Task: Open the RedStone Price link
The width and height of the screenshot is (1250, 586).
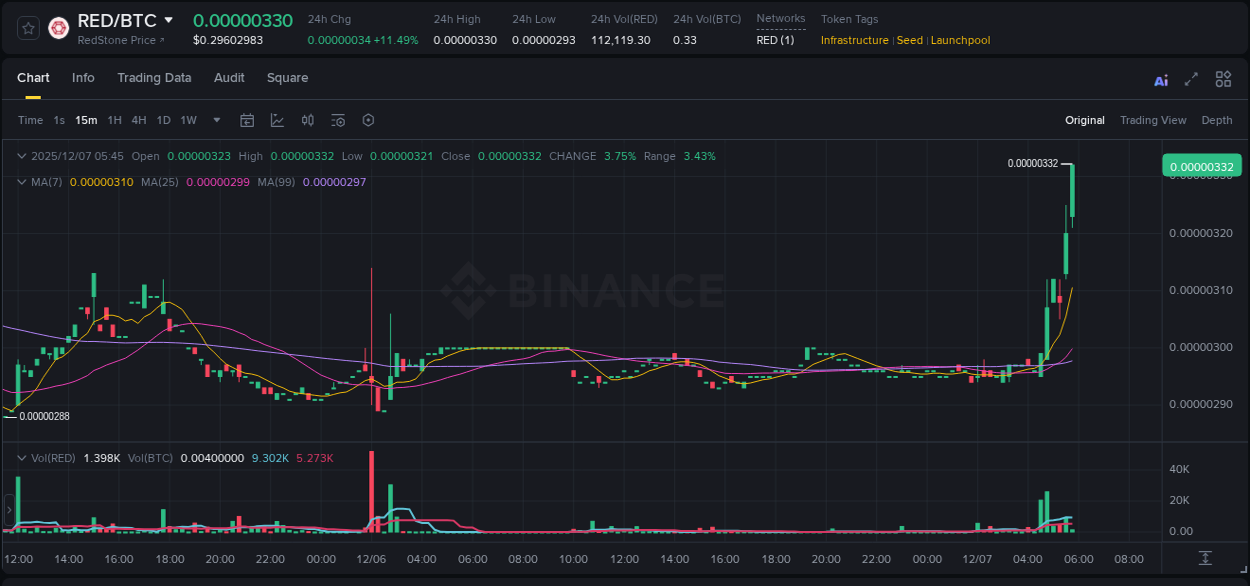Action: (x=120, y=40)
